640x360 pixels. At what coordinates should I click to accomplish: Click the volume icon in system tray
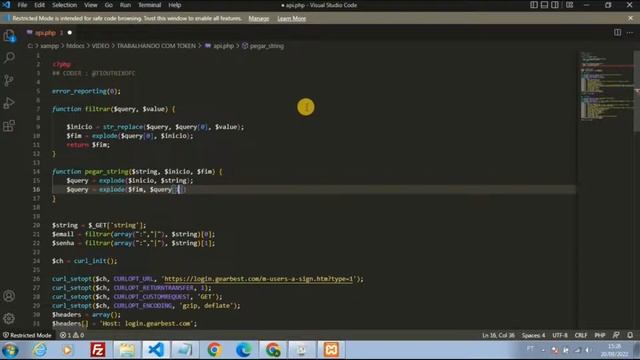click(588, 350)
